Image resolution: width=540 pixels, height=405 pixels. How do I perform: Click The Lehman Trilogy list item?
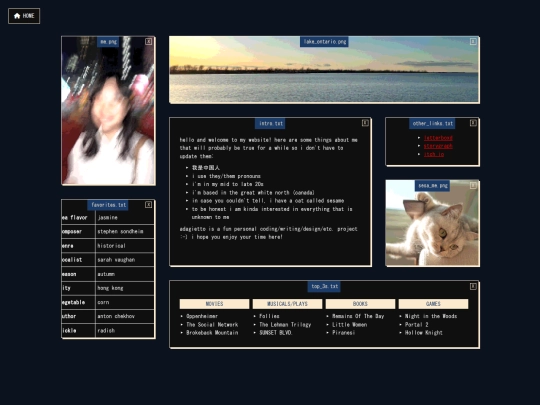[x=285, y=324]
